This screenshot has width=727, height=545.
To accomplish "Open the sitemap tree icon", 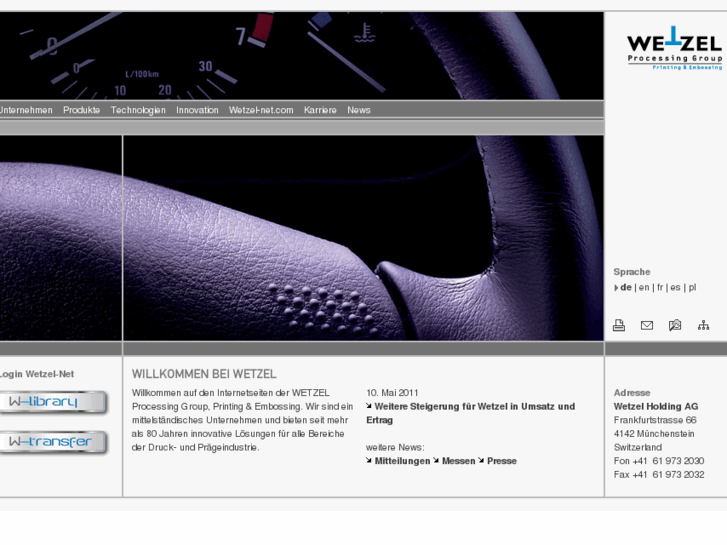I will pyautogui.click(x=703, y=326).
